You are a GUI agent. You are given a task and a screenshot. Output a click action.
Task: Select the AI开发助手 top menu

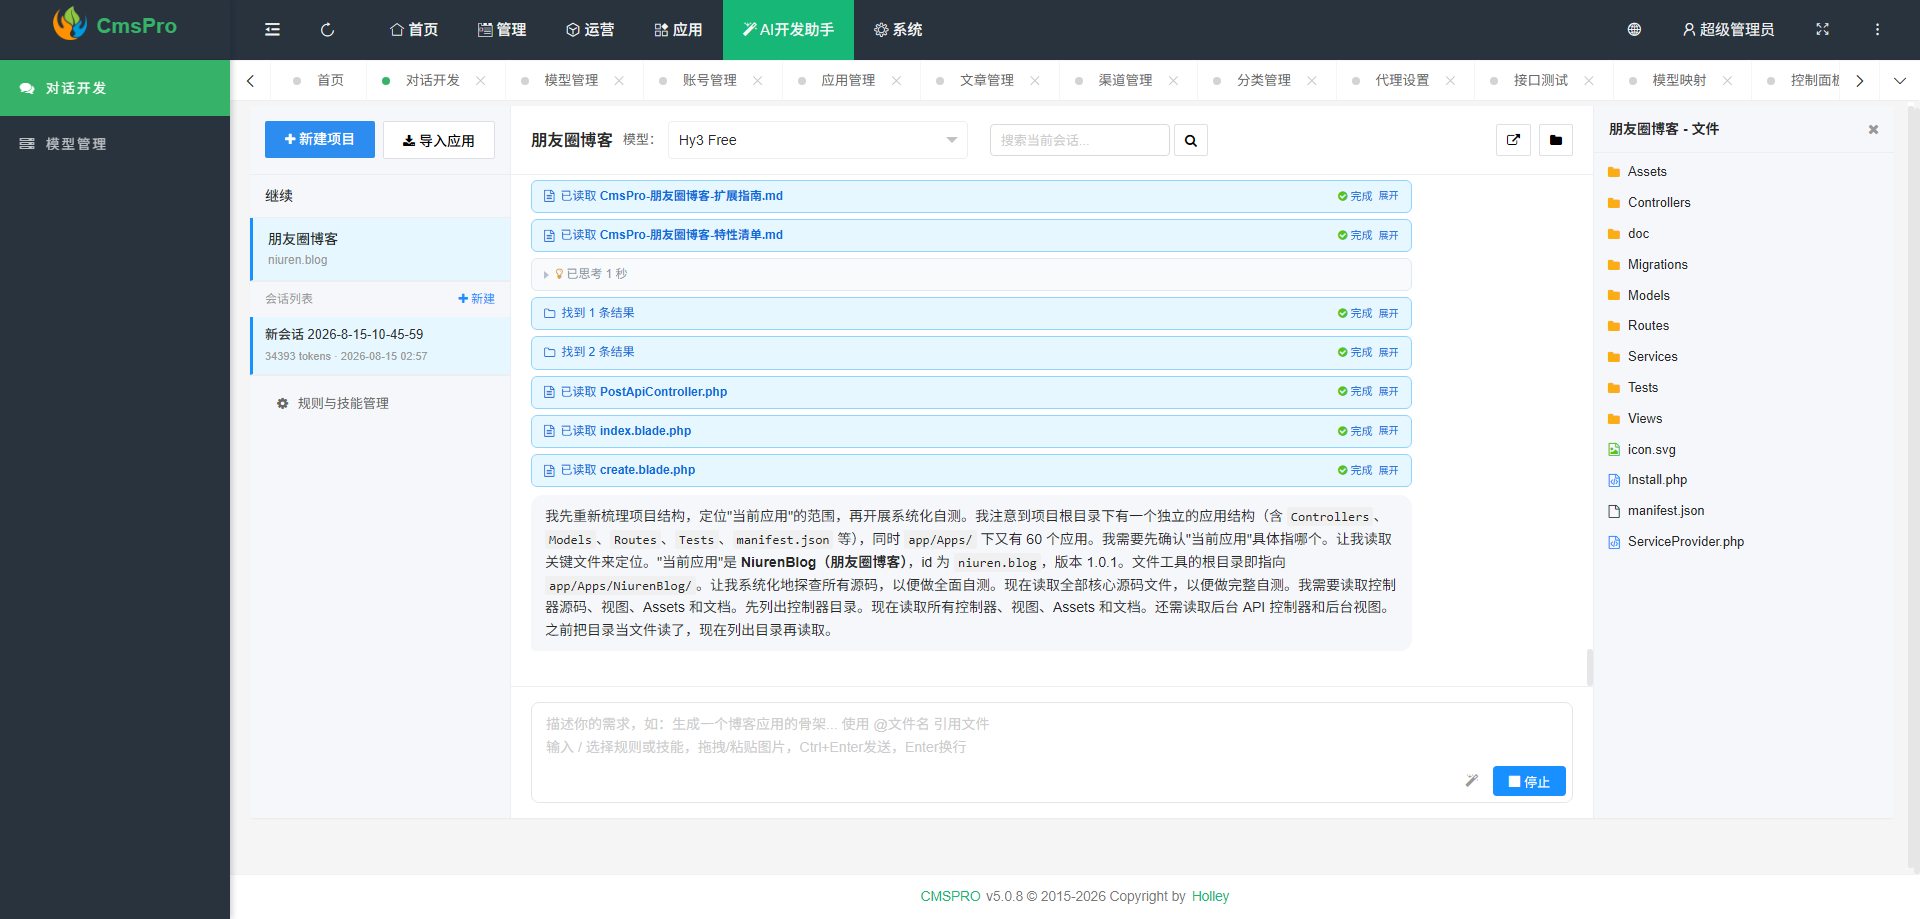point(788,30)
